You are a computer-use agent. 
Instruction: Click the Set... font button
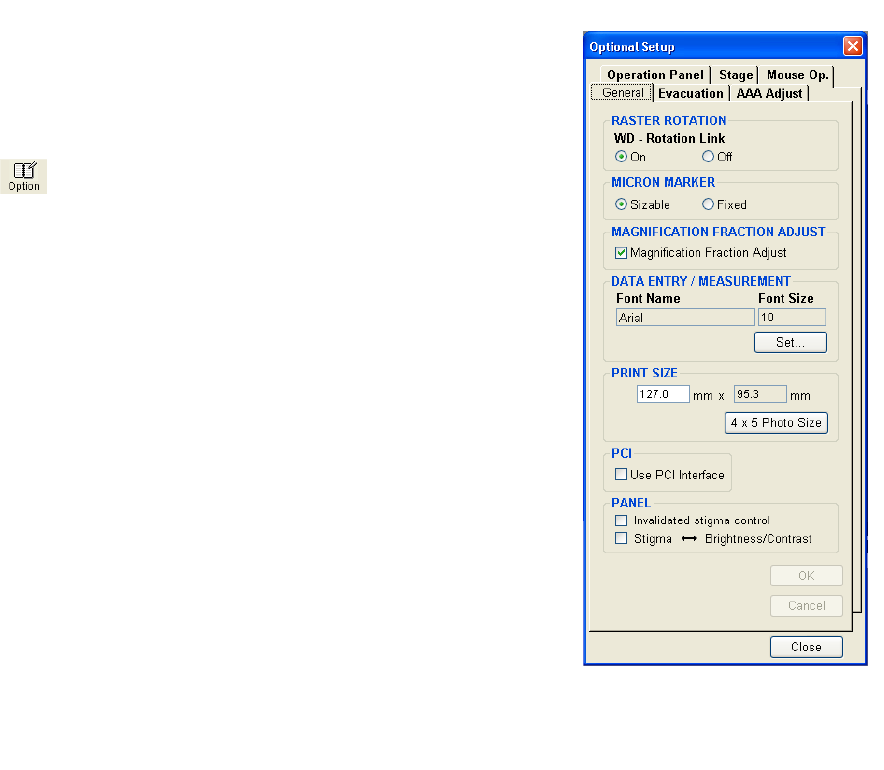790,343
